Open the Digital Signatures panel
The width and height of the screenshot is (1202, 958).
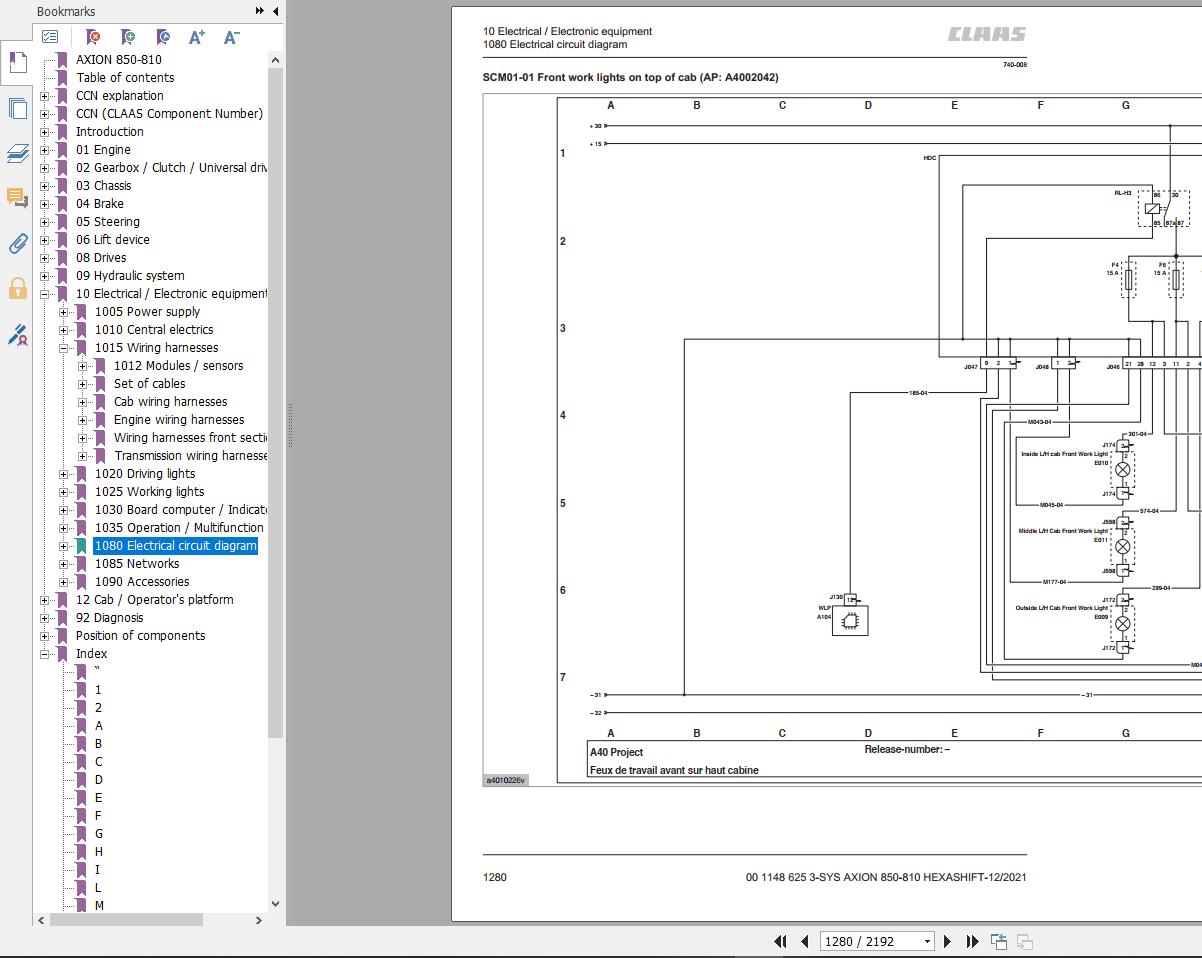click(17, 335)
